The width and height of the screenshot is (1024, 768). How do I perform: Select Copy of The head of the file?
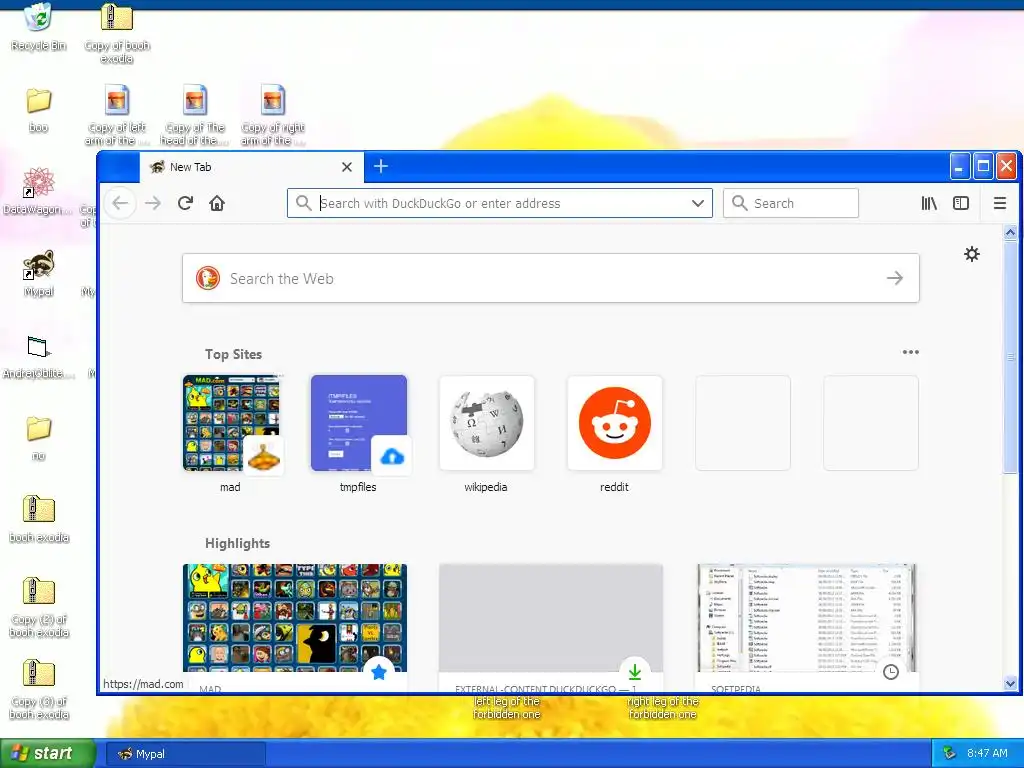[x=195, y=115]
